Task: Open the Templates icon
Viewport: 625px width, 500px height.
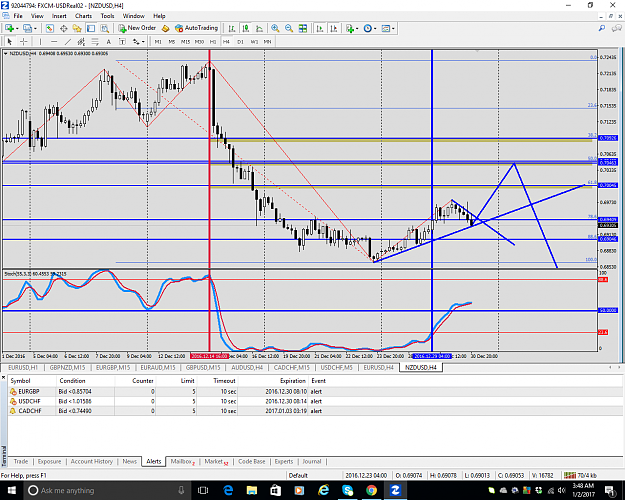Action: (385, 28)
